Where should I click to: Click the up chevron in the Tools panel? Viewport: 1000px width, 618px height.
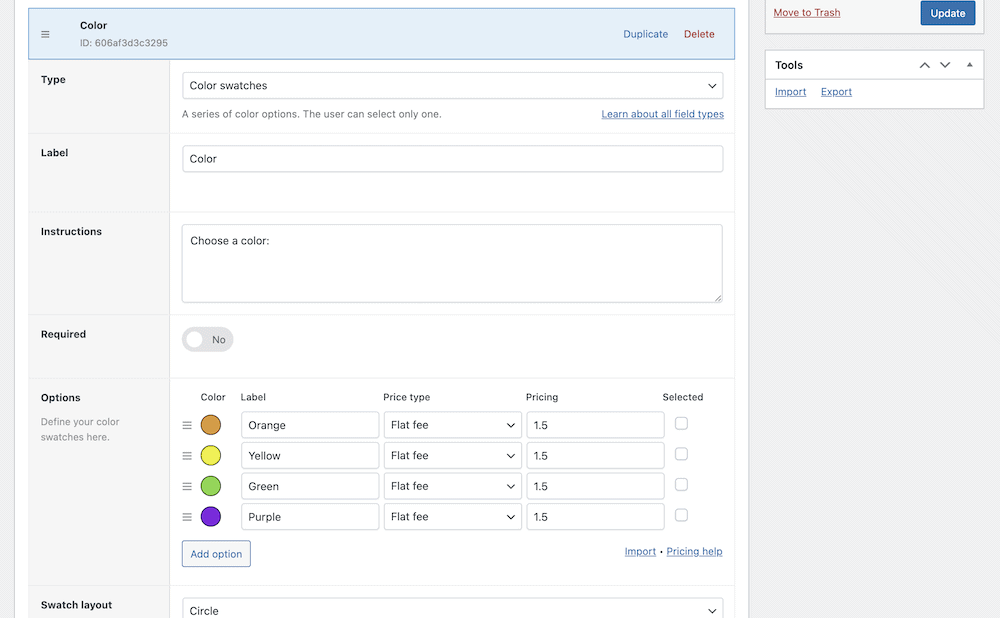pyautogui.click(x=924, y=64)
